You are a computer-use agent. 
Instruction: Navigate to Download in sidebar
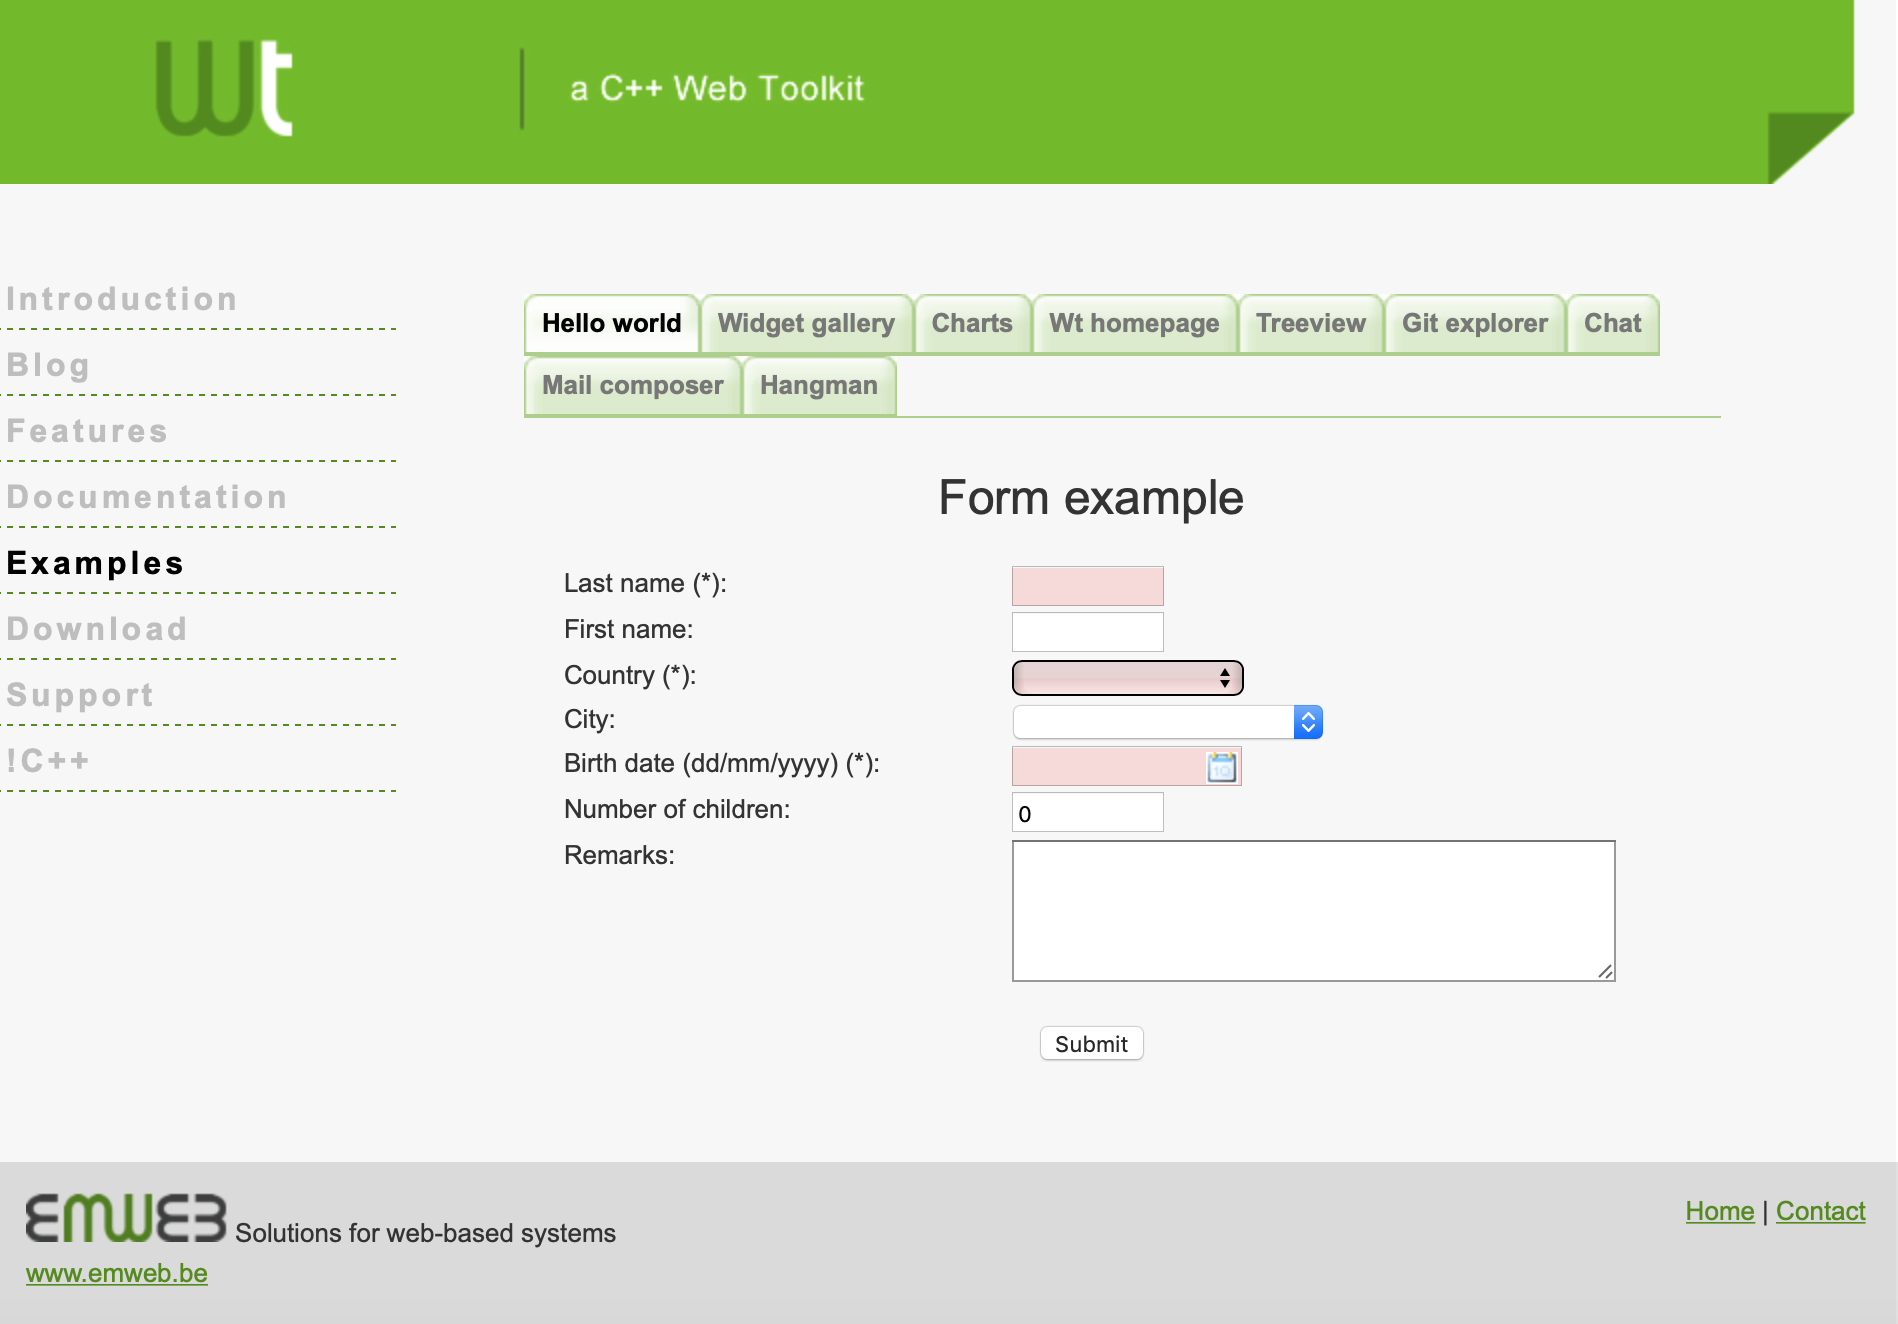tap(97, 629)
